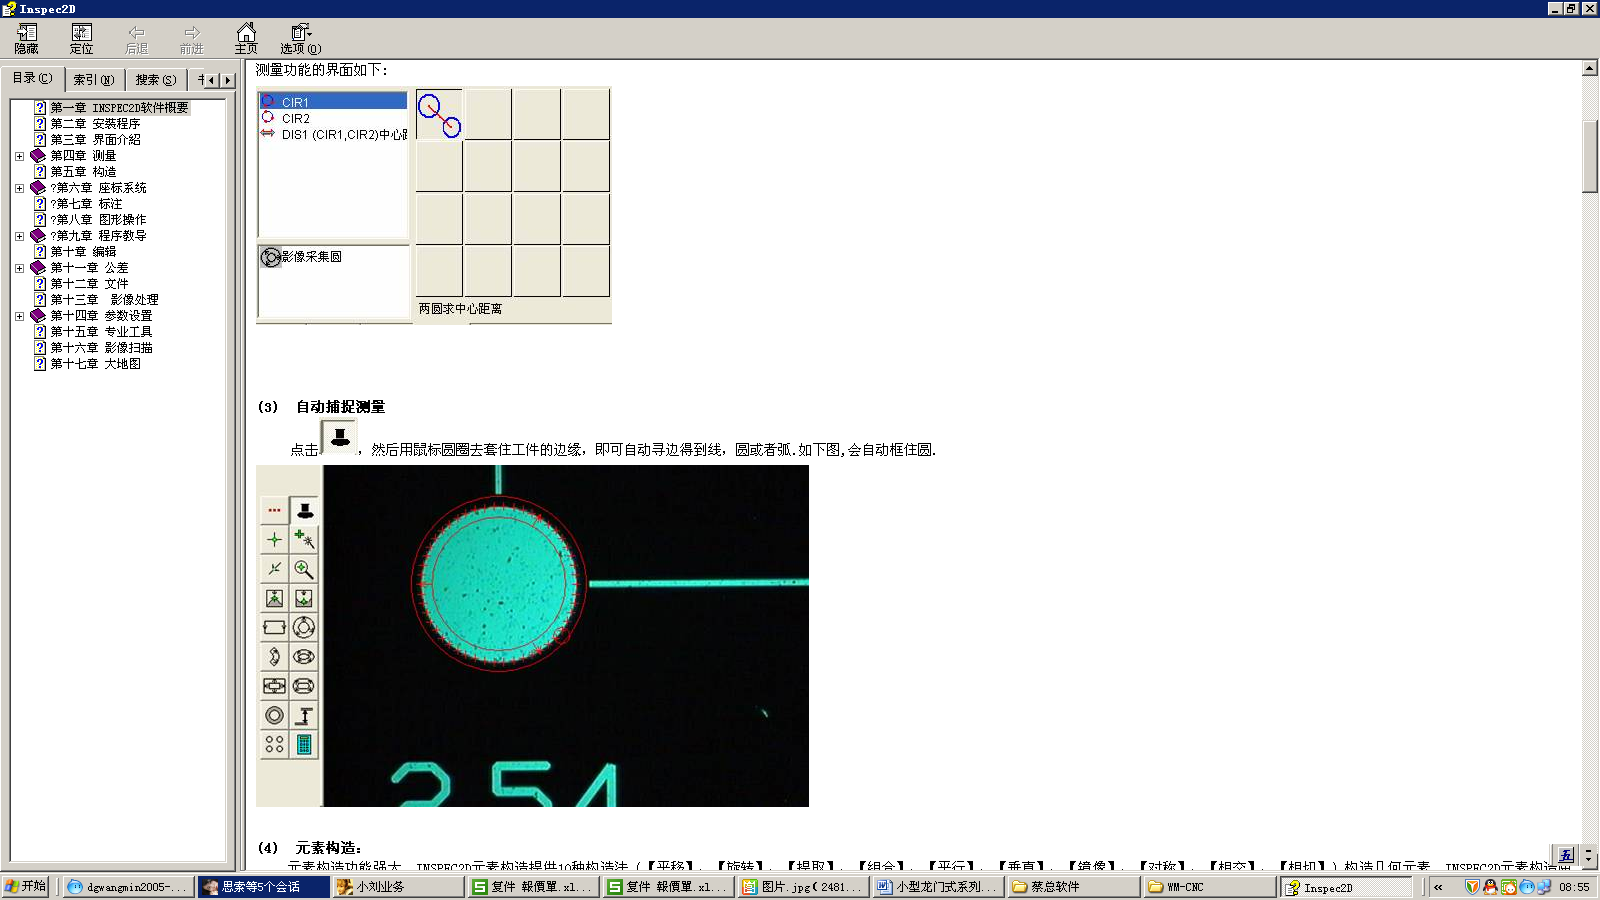Open the 第十三章 影像处理 topic

point(104,300)
